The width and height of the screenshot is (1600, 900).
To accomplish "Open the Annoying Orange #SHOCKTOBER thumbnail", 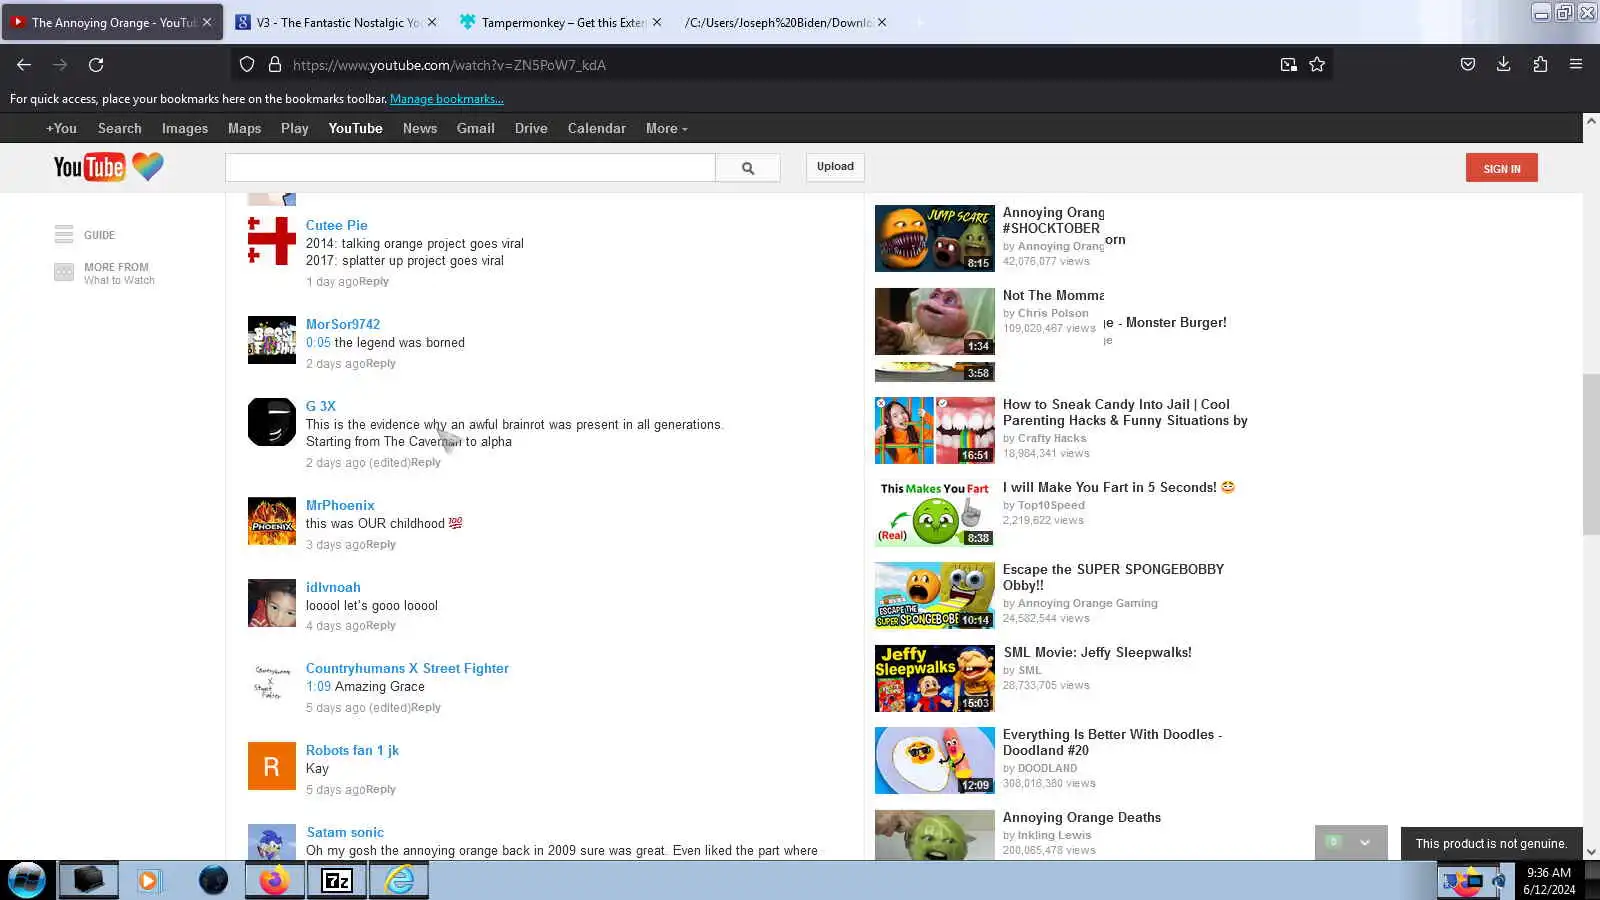I will click(x=935, y=238).
